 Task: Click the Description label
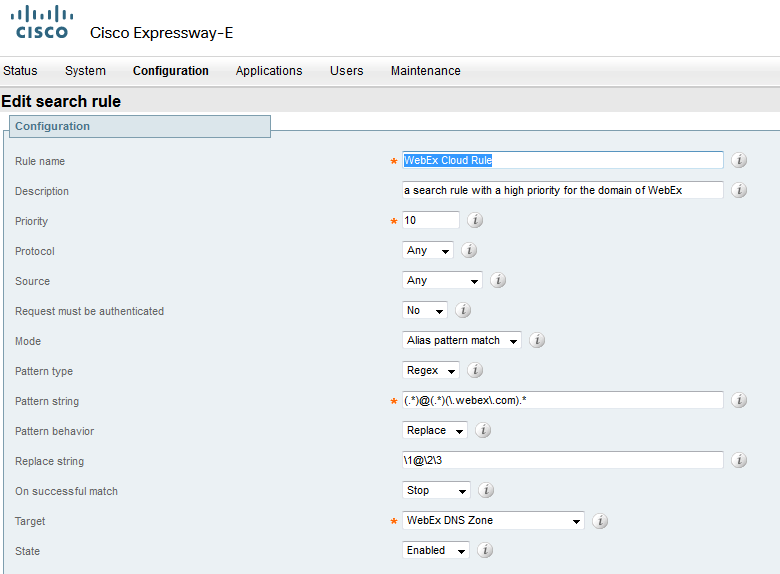42,191
